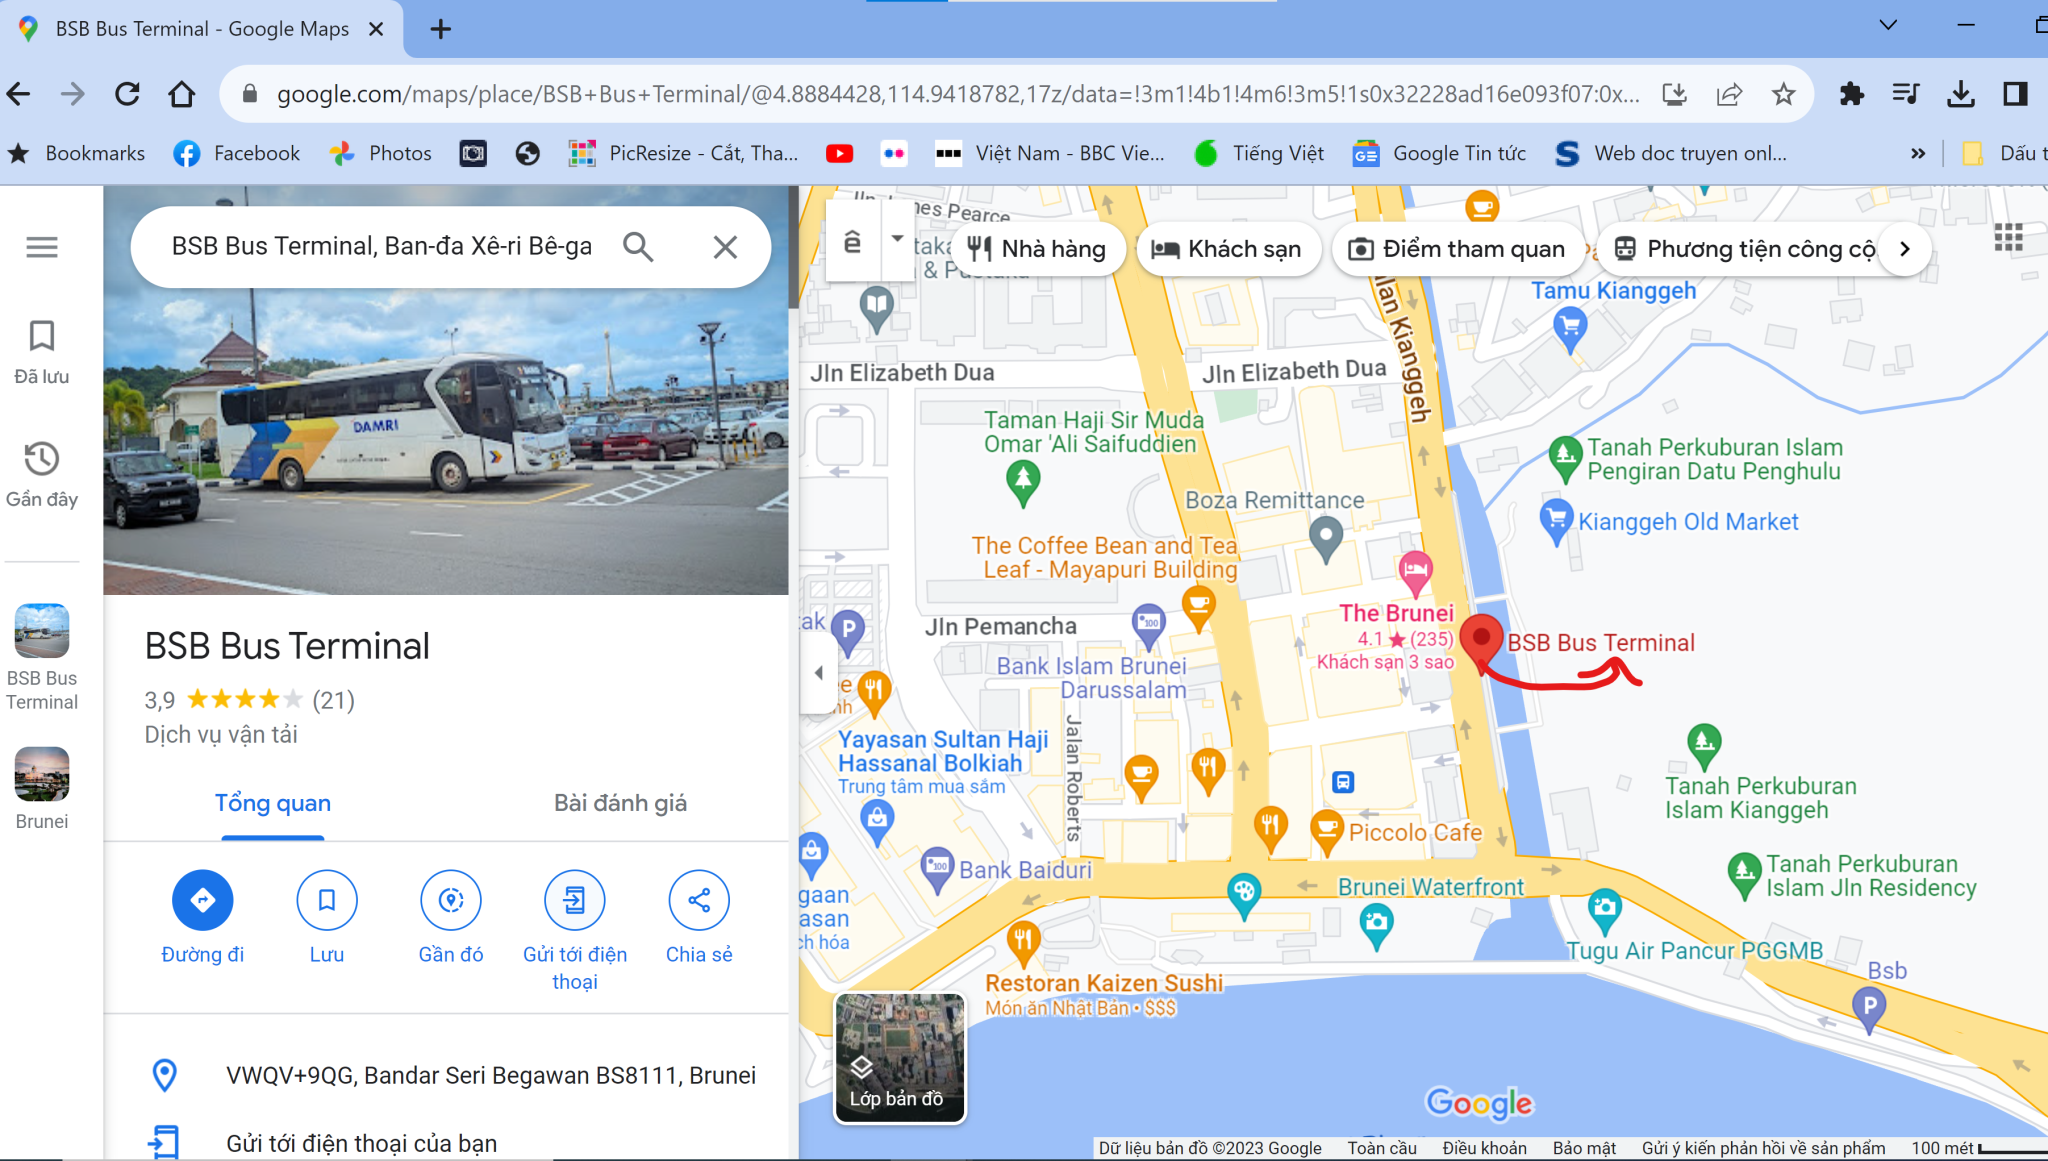Click Gửi ý kiến phản hồi link
The image size is (2048, 1161).
[x=1763, y=1148]
